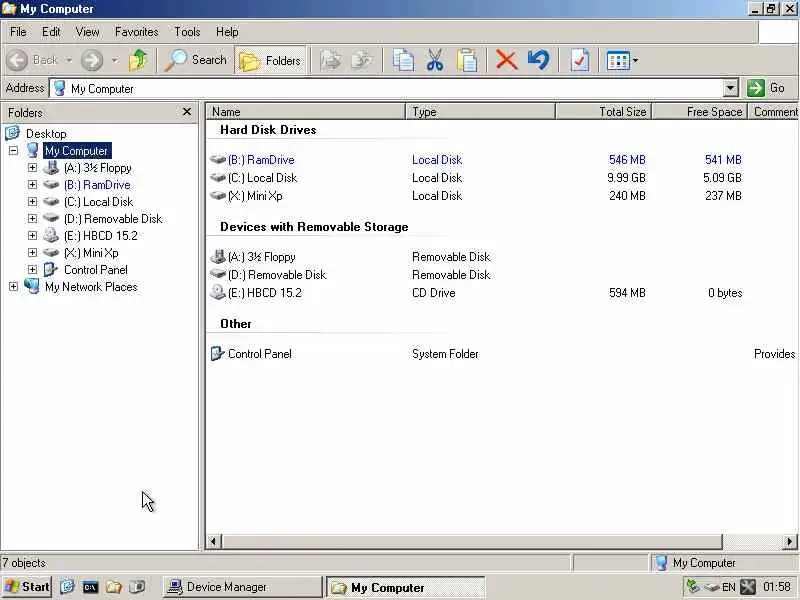Open the File menu
Screen dimensions: 800x600
18,32
